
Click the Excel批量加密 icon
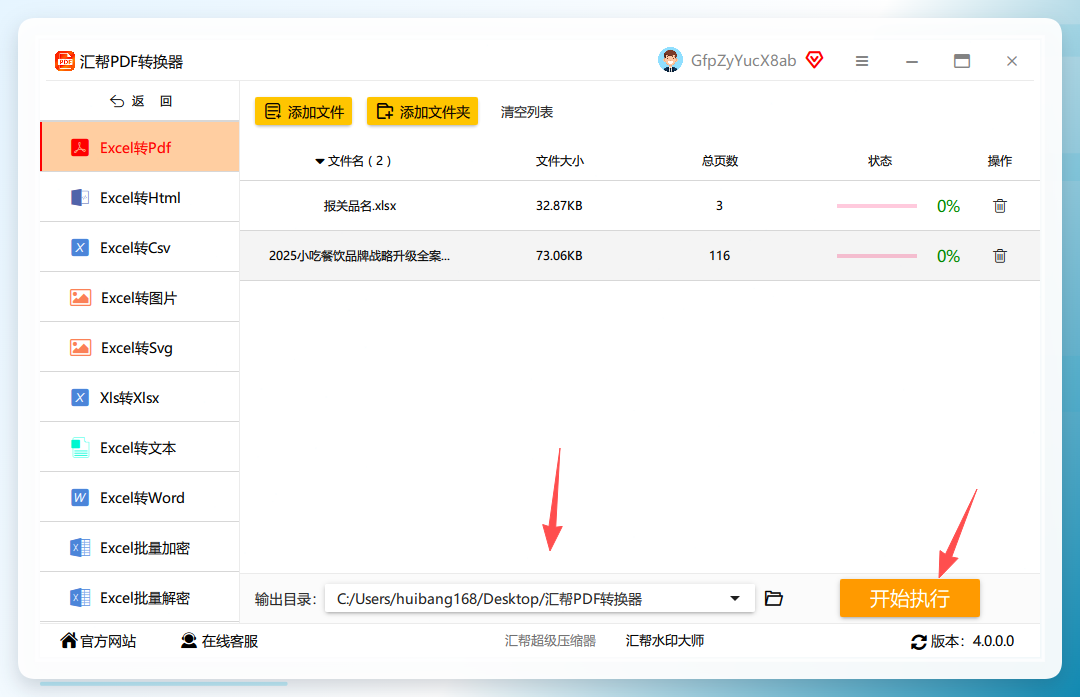(x=80, y=548)
